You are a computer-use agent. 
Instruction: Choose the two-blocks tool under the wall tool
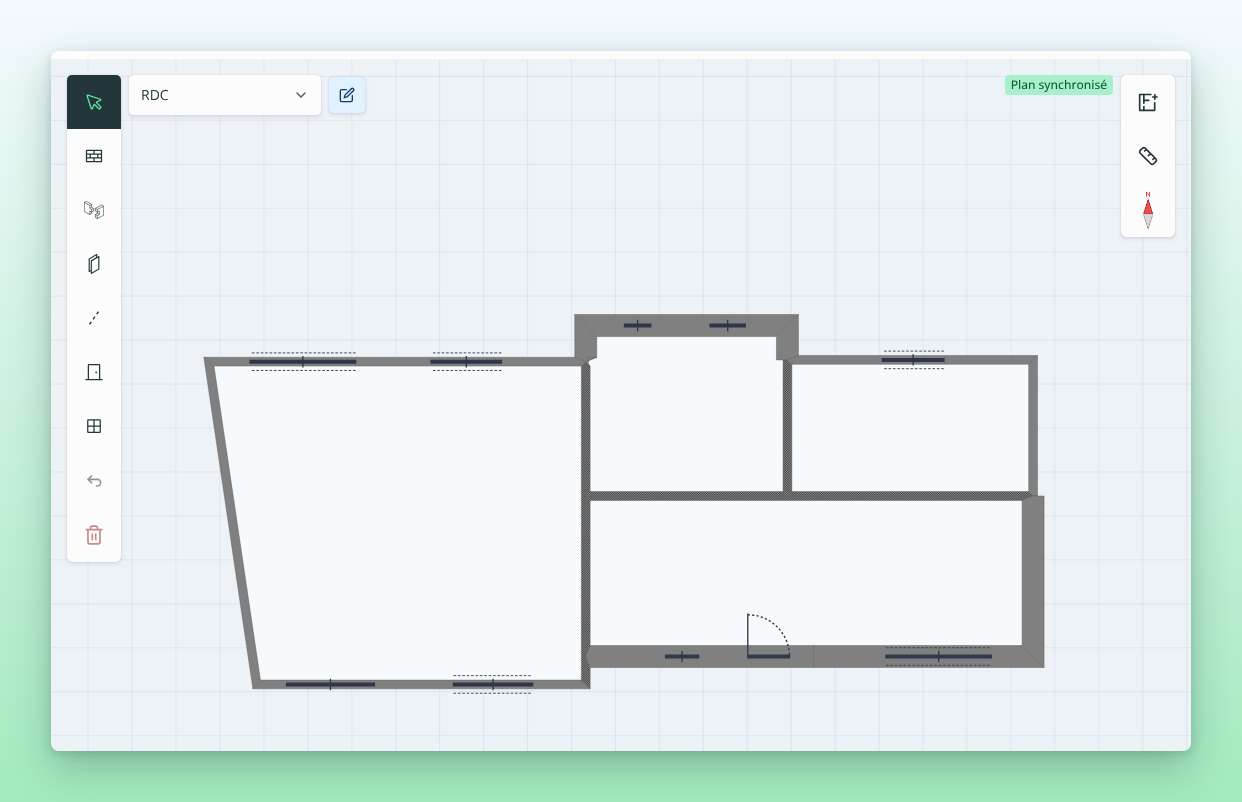(x=94, y=210)
